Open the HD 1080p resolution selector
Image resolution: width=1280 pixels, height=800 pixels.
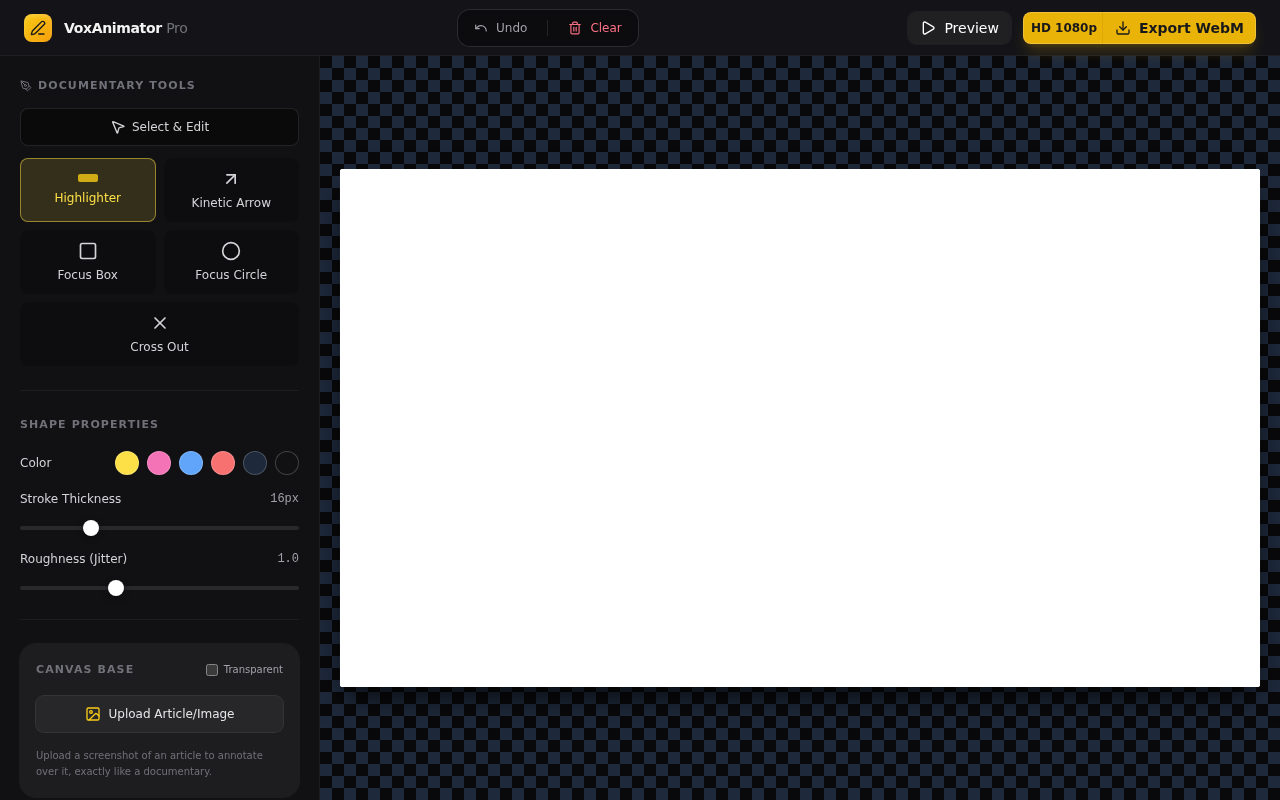1063,28
